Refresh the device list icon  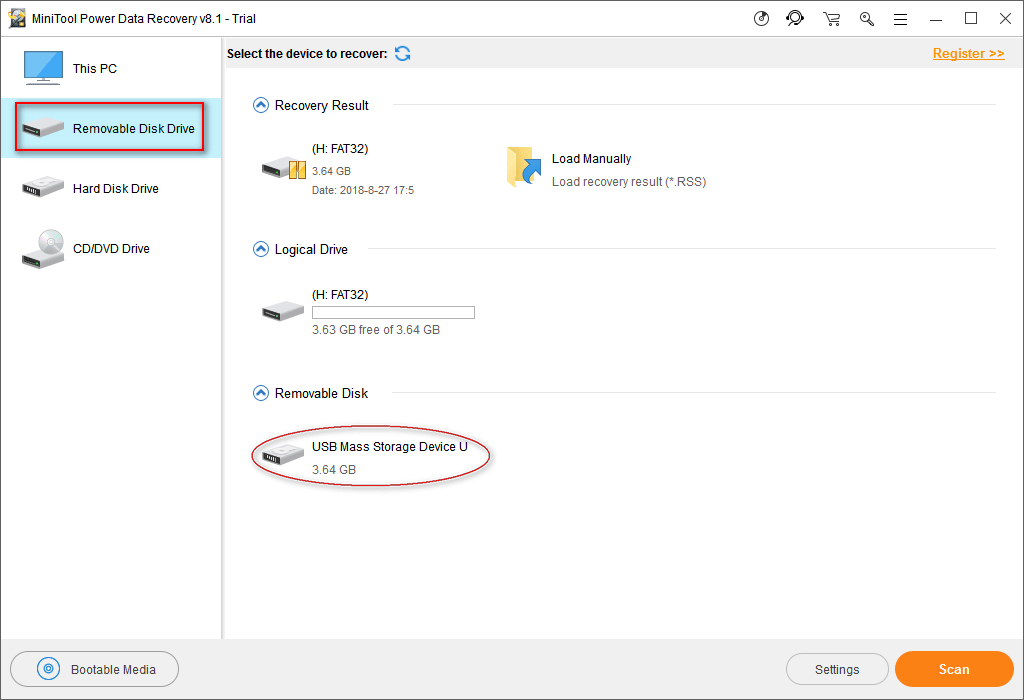tap(403, 54)
